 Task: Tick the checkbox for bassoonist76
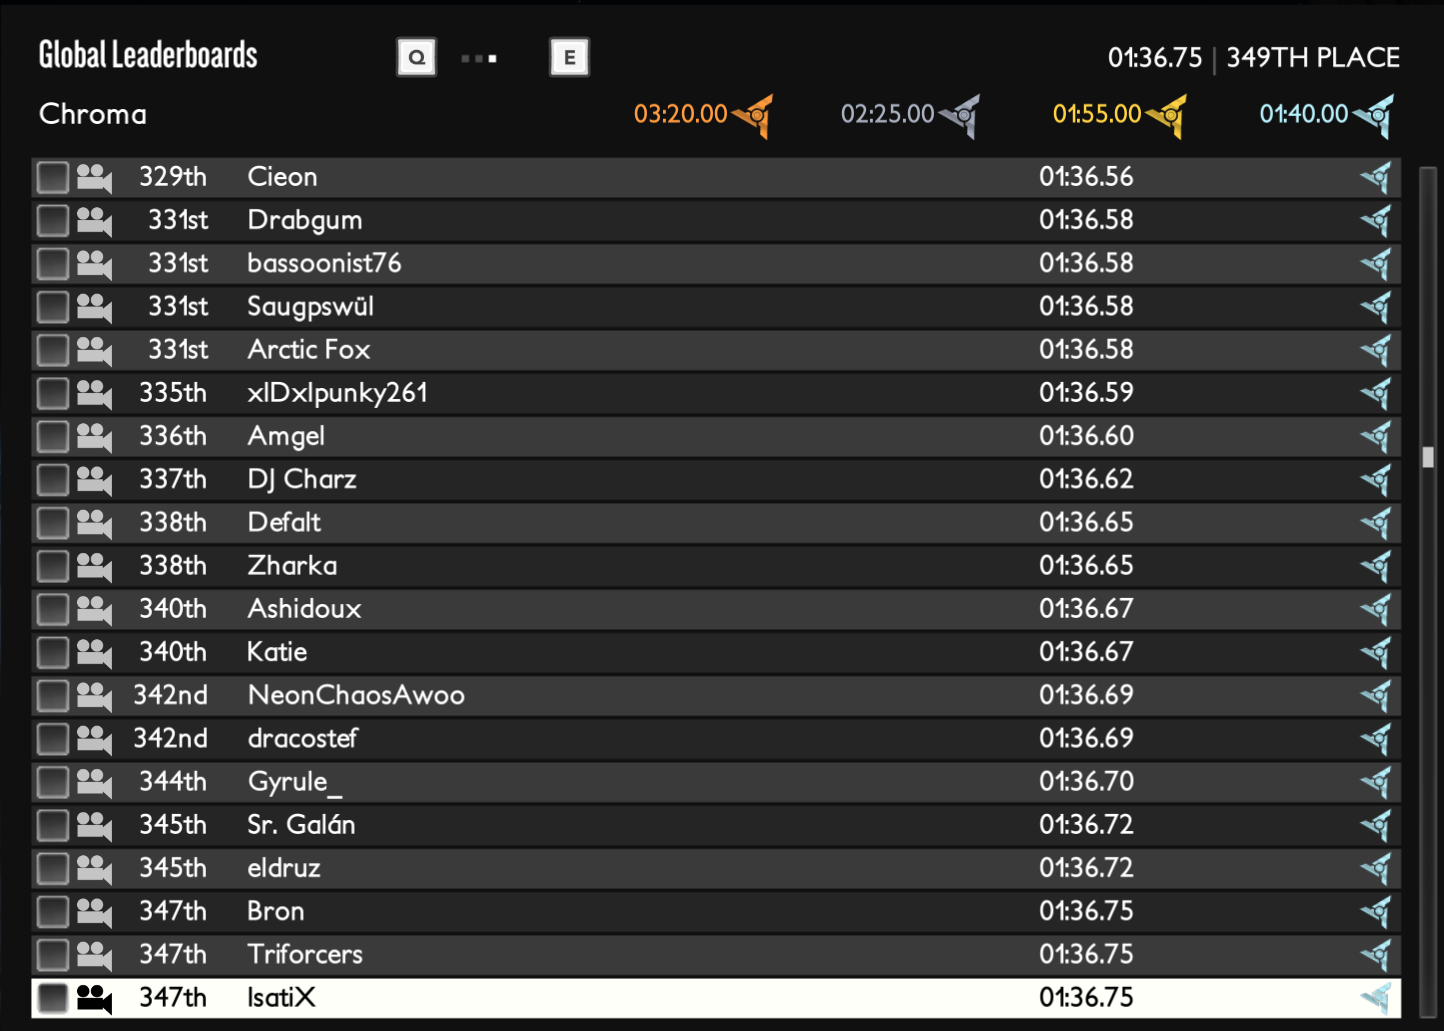coord(52,264)
